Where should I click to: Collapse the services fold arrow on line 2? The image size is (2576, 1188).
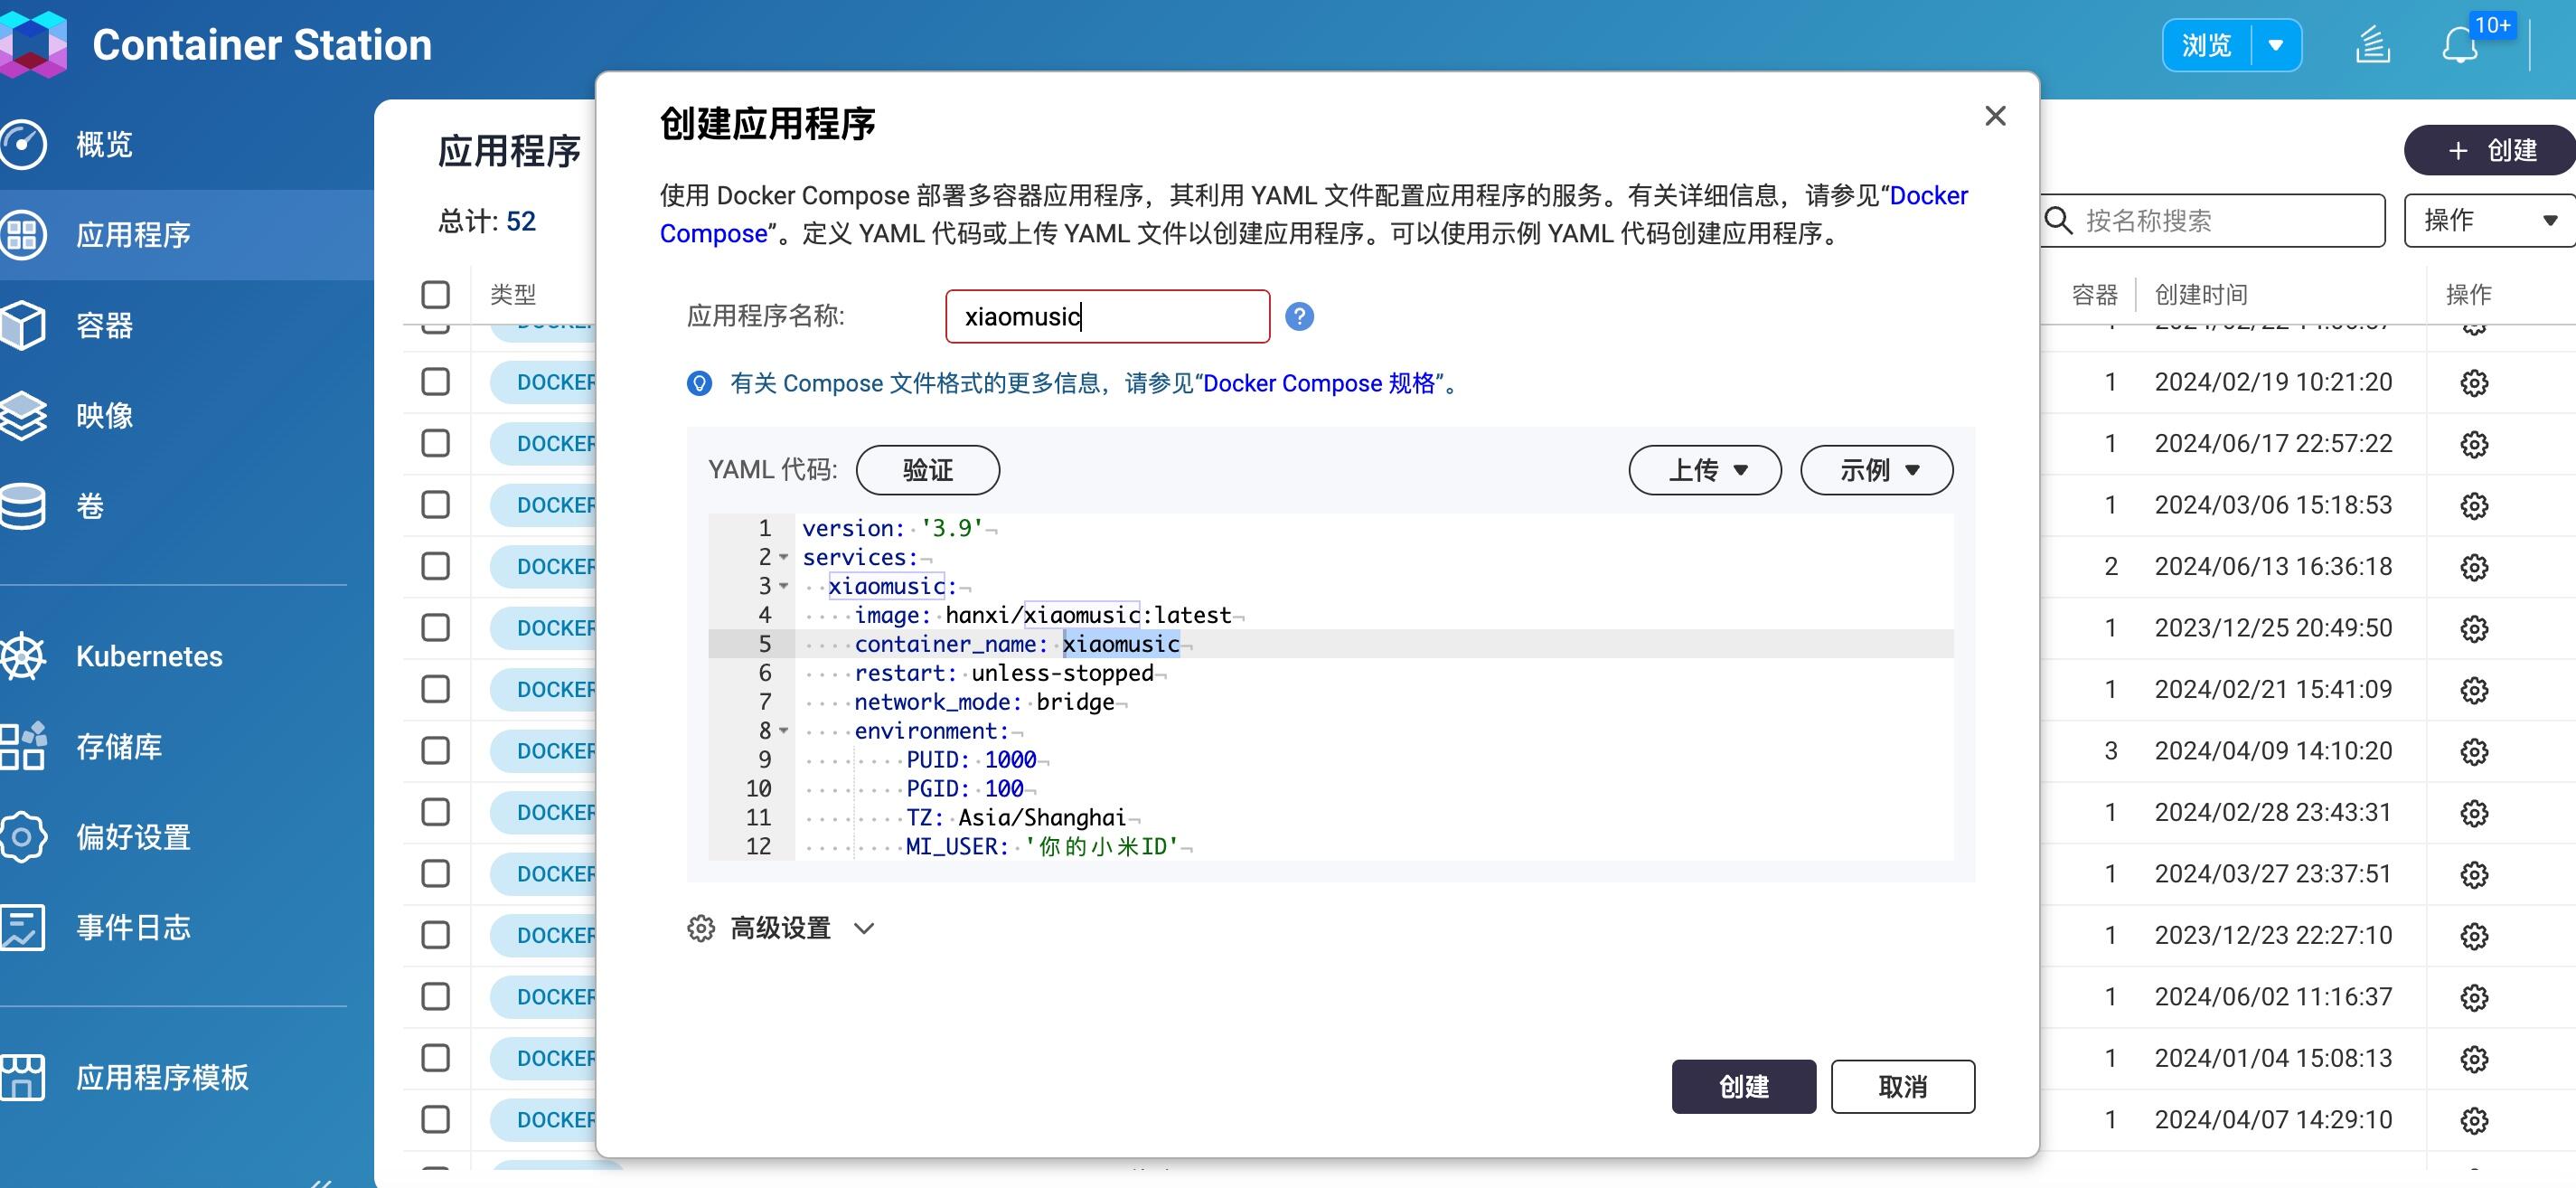(784, 557)
